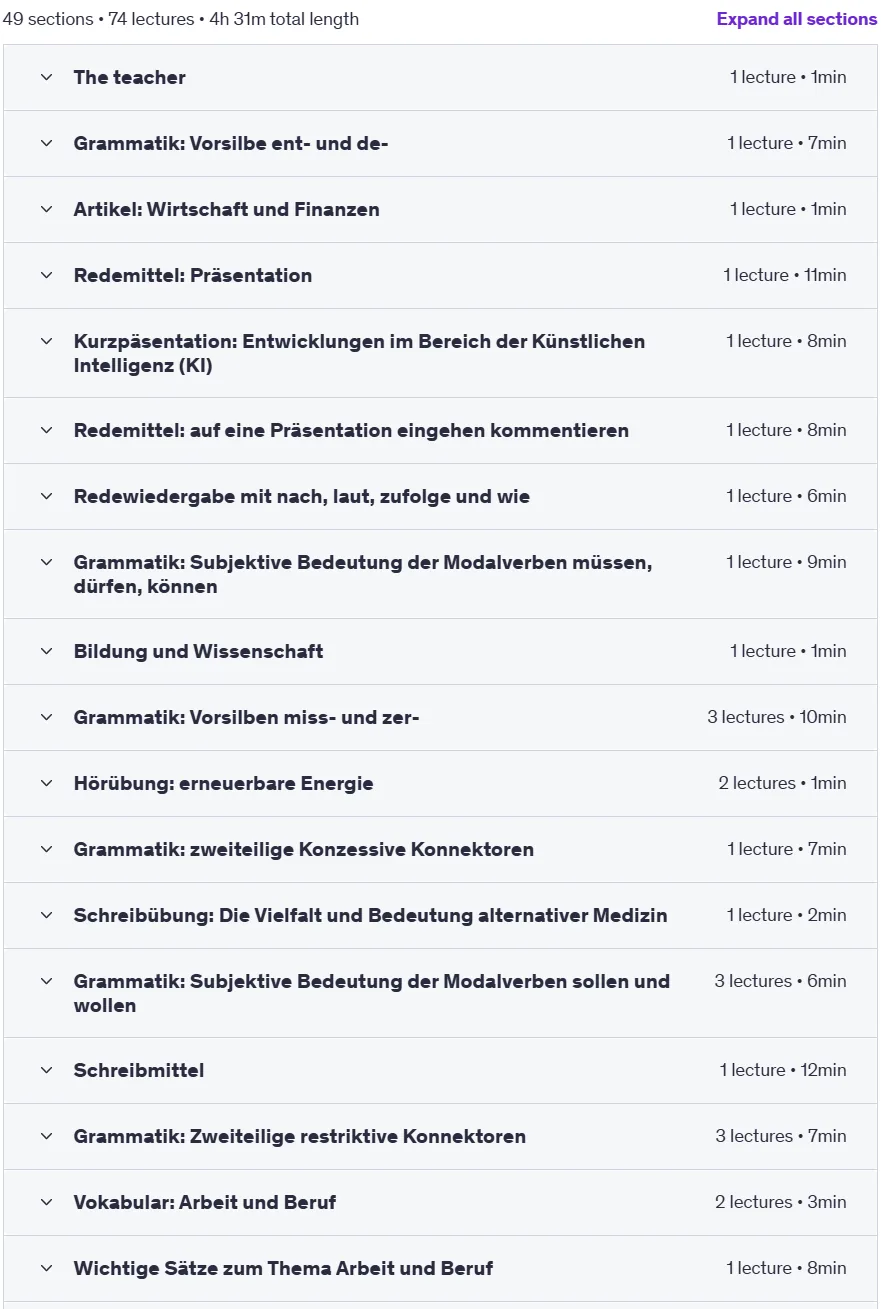
Task: Open the Redemittel: Präsentation section
Action: pos(440,275)
